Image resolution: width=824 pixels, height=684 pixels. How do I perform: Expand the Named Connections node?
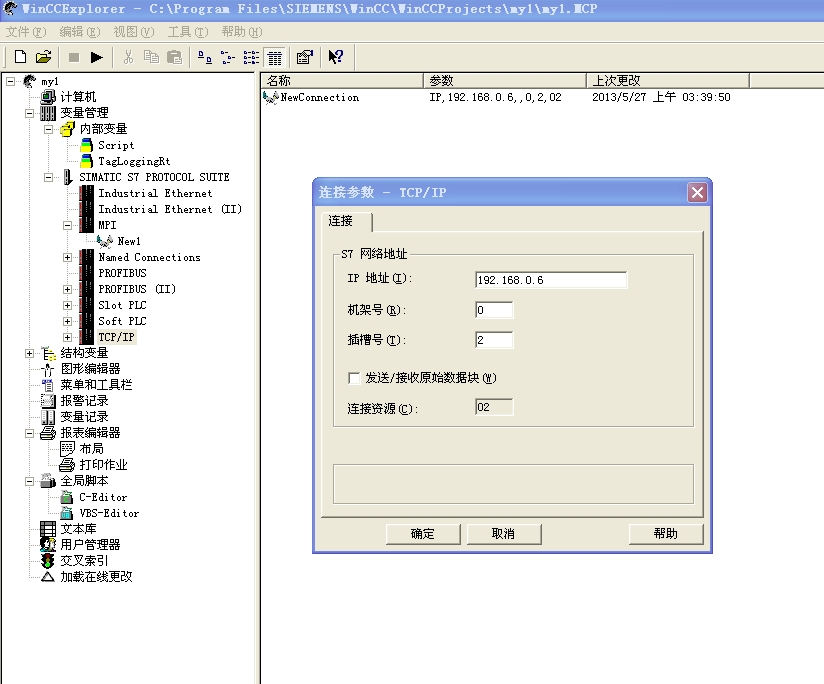(68, 257)
